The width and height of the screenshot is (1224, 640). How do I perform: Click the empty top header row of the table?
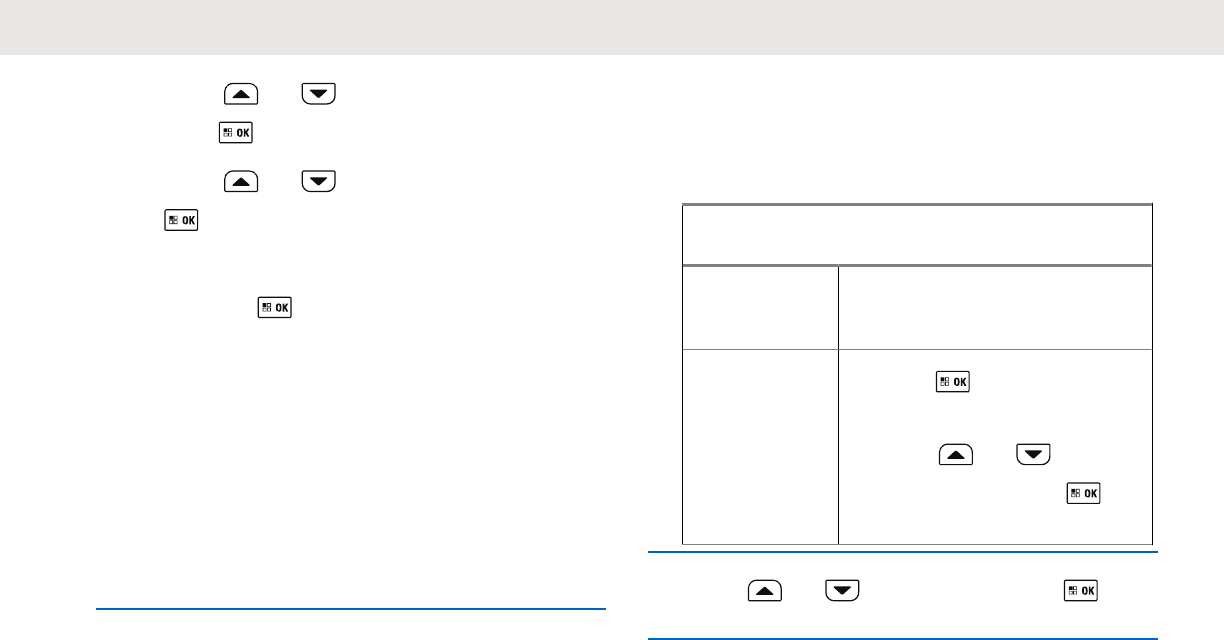click(917, 235)
